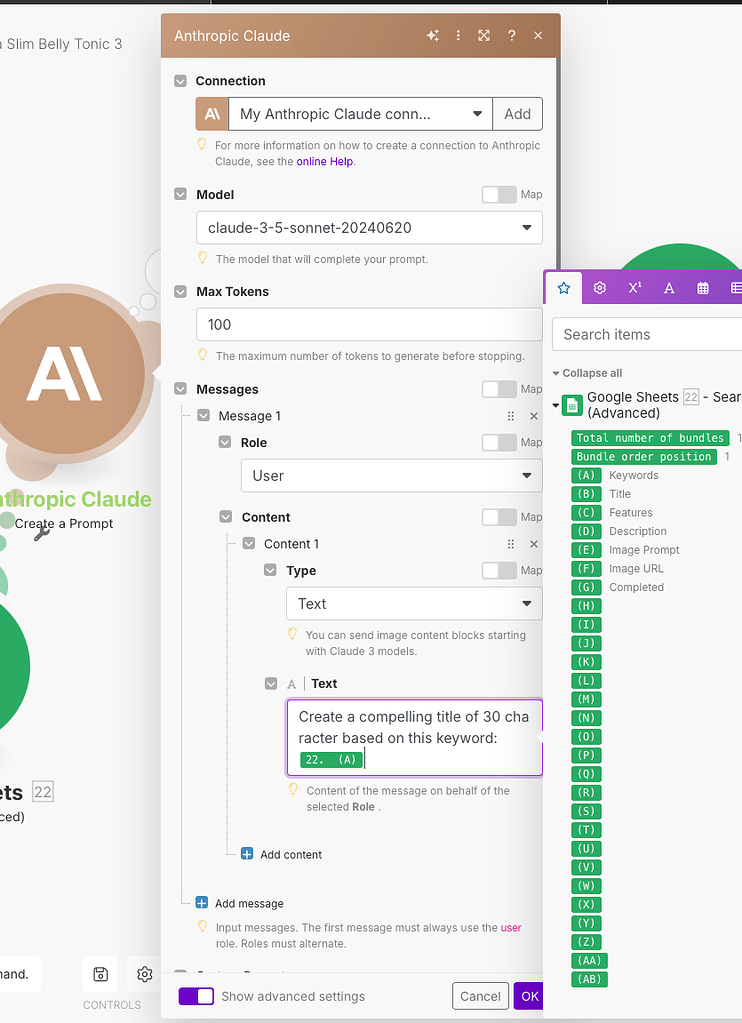Click Add content link

point(291,855)
